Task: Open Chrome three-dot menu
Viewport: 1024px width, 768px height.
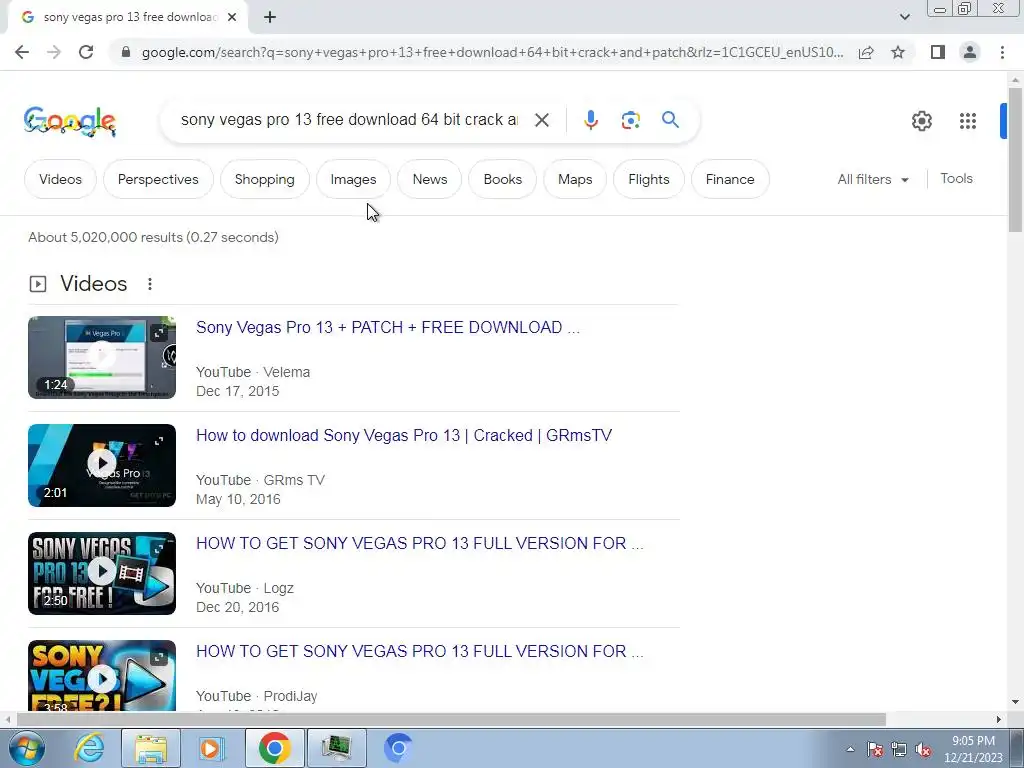Action: (1002, 52)
